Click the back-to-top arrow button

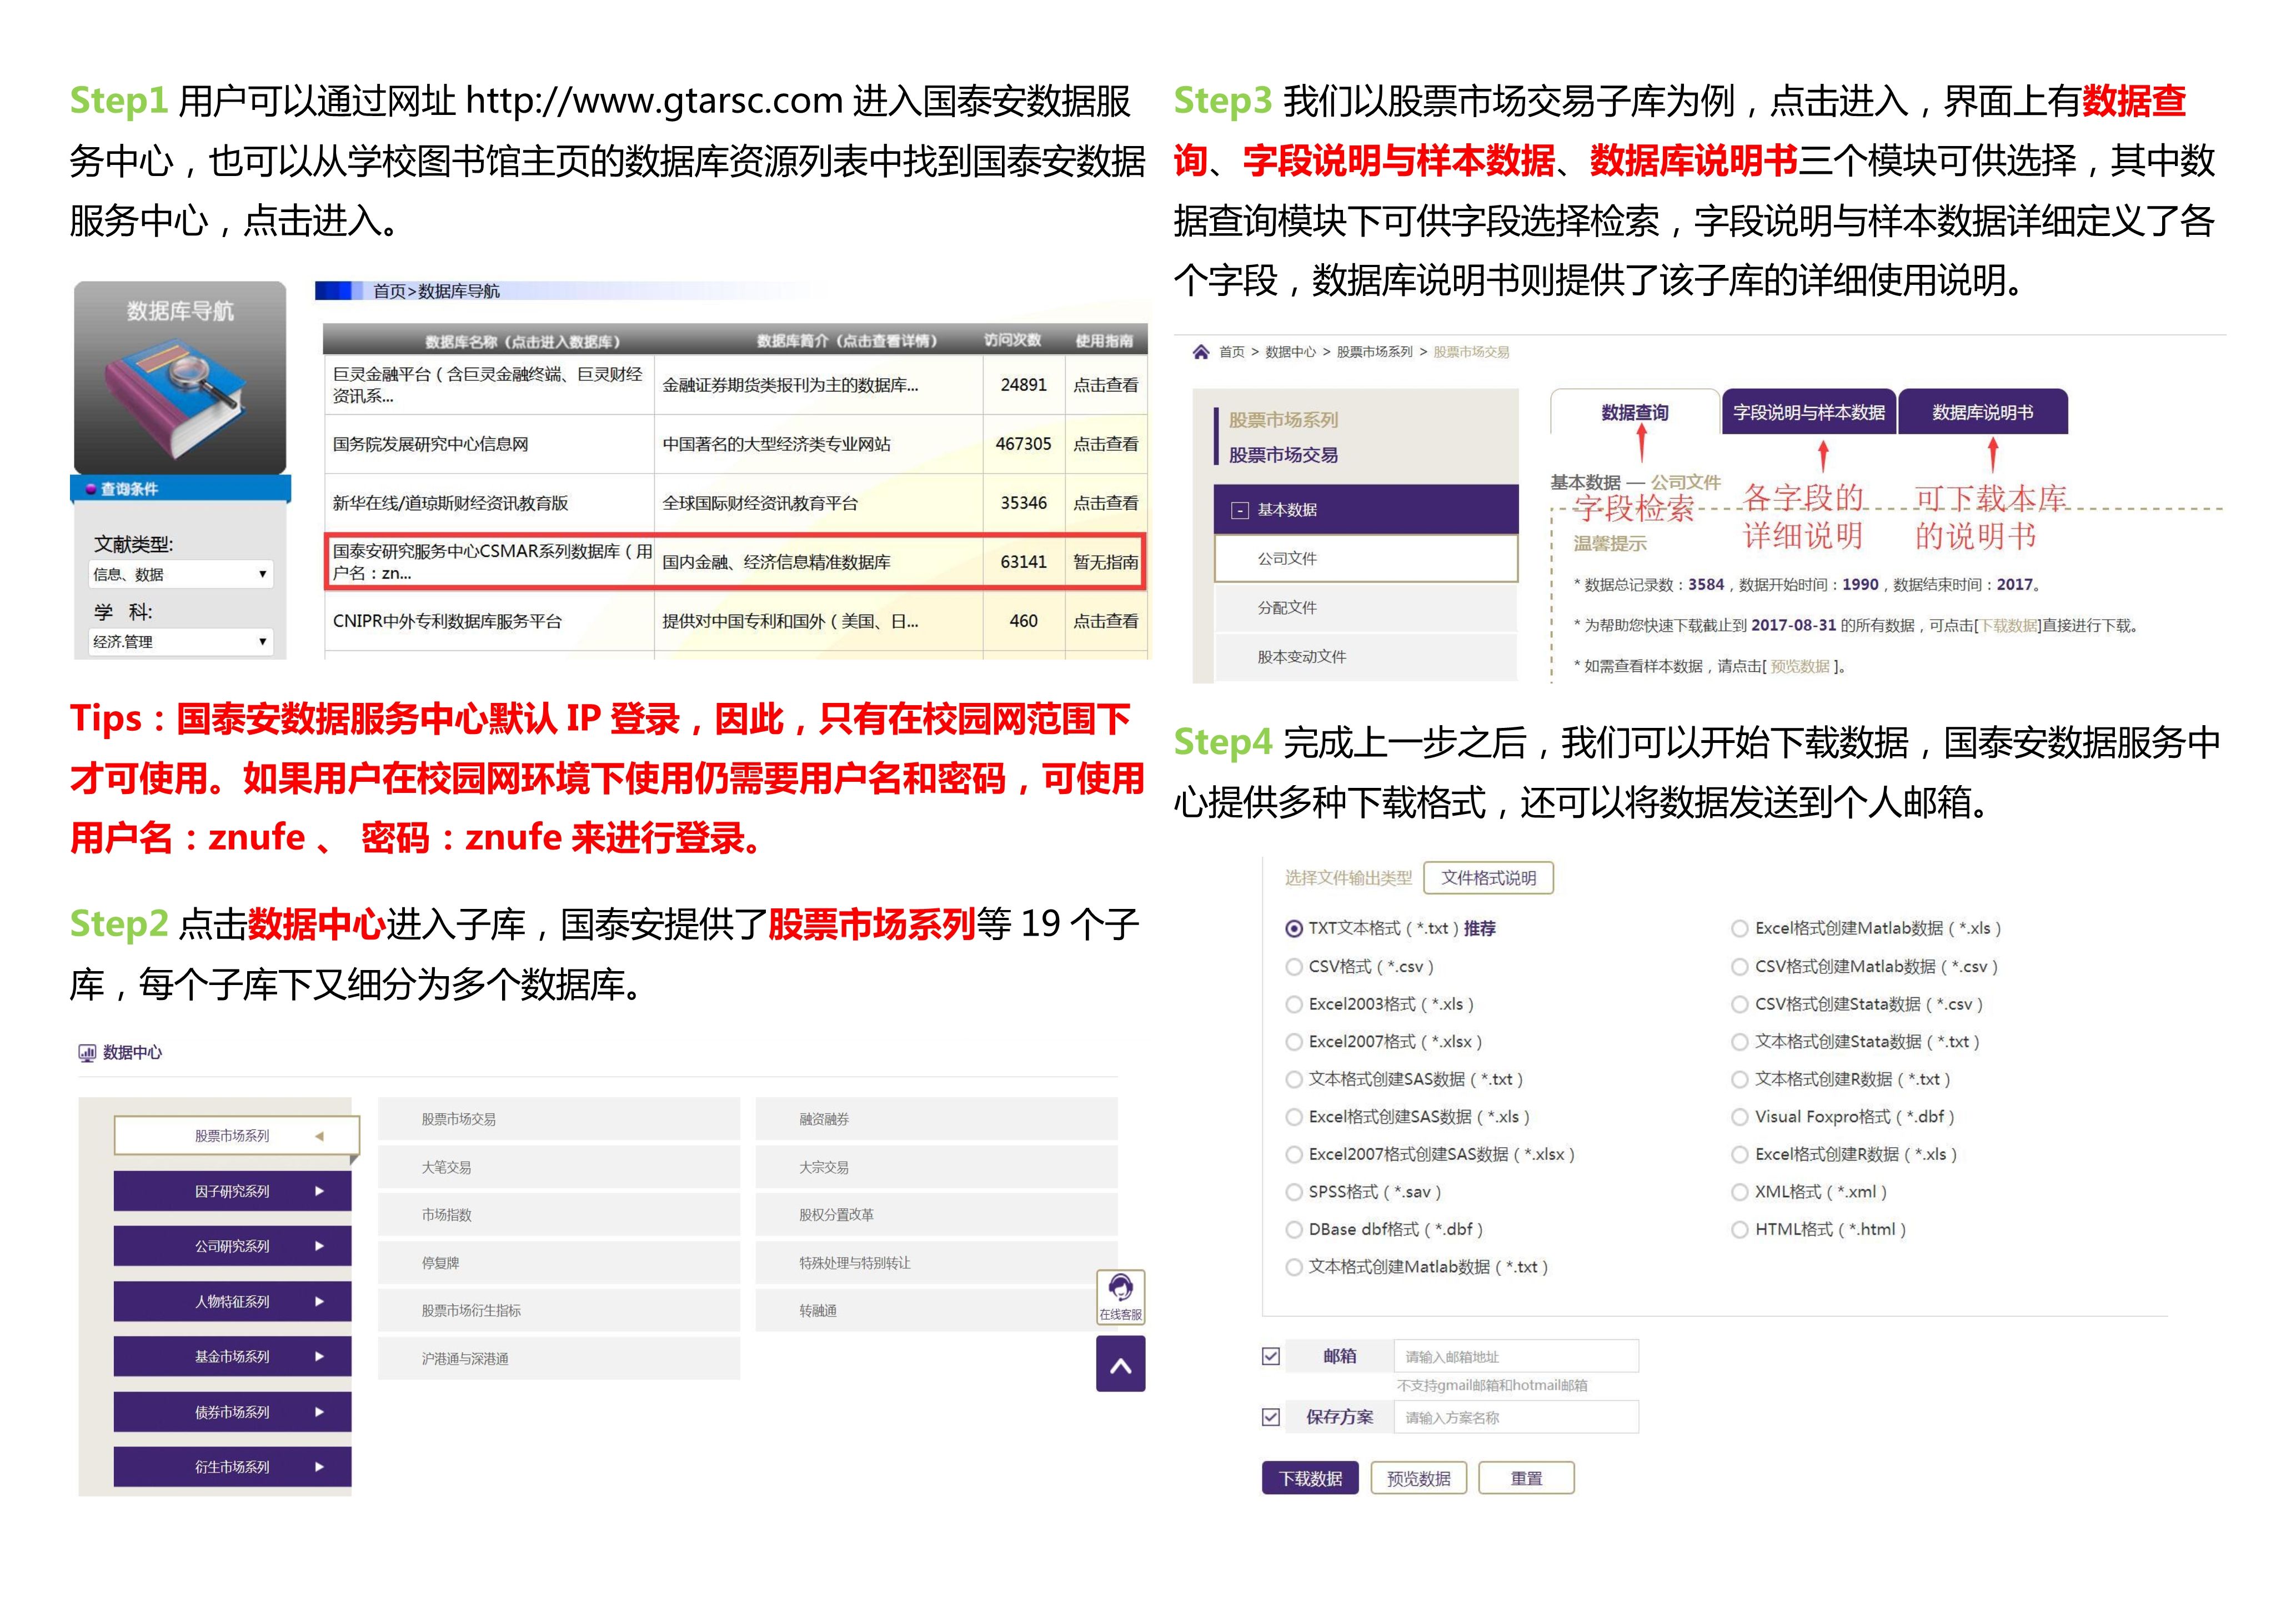[1120, 1365]
